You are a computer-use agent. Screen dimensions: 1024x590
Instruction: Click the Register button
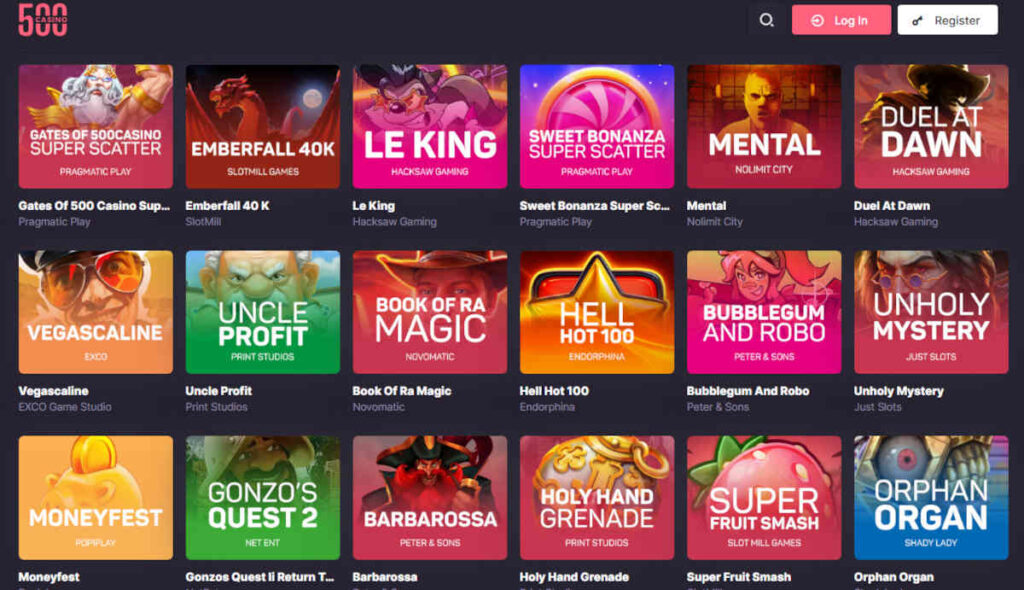pos(947,20)
